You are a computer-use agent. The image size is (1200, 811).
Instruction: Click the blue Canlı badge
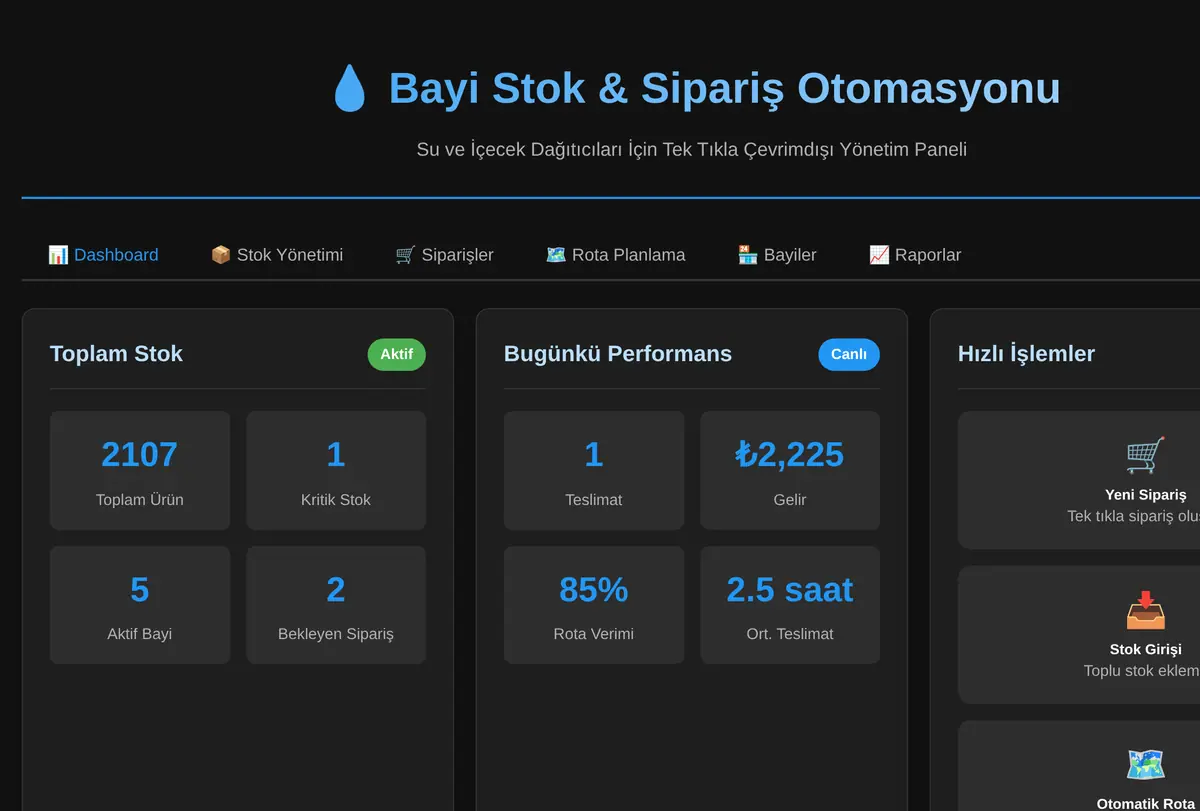(849, 354)
